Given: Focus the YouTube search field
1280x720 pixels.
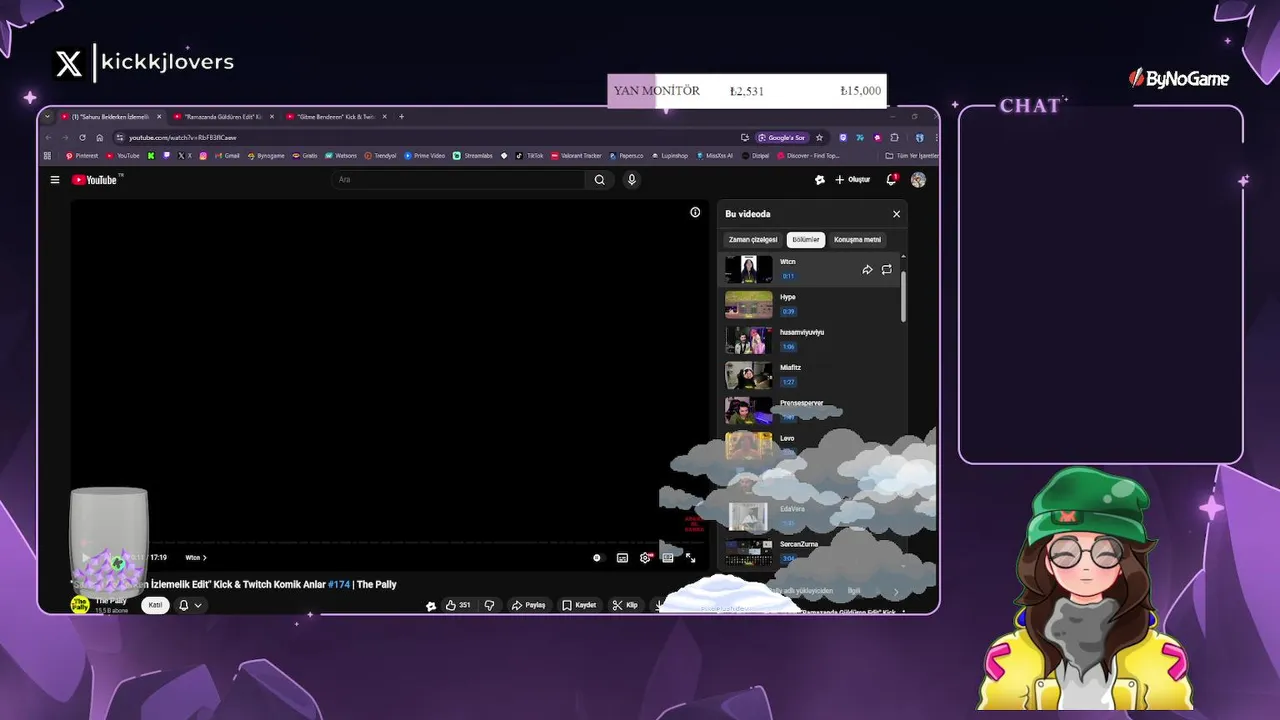Looking at the screenshot, I should 458,180.
